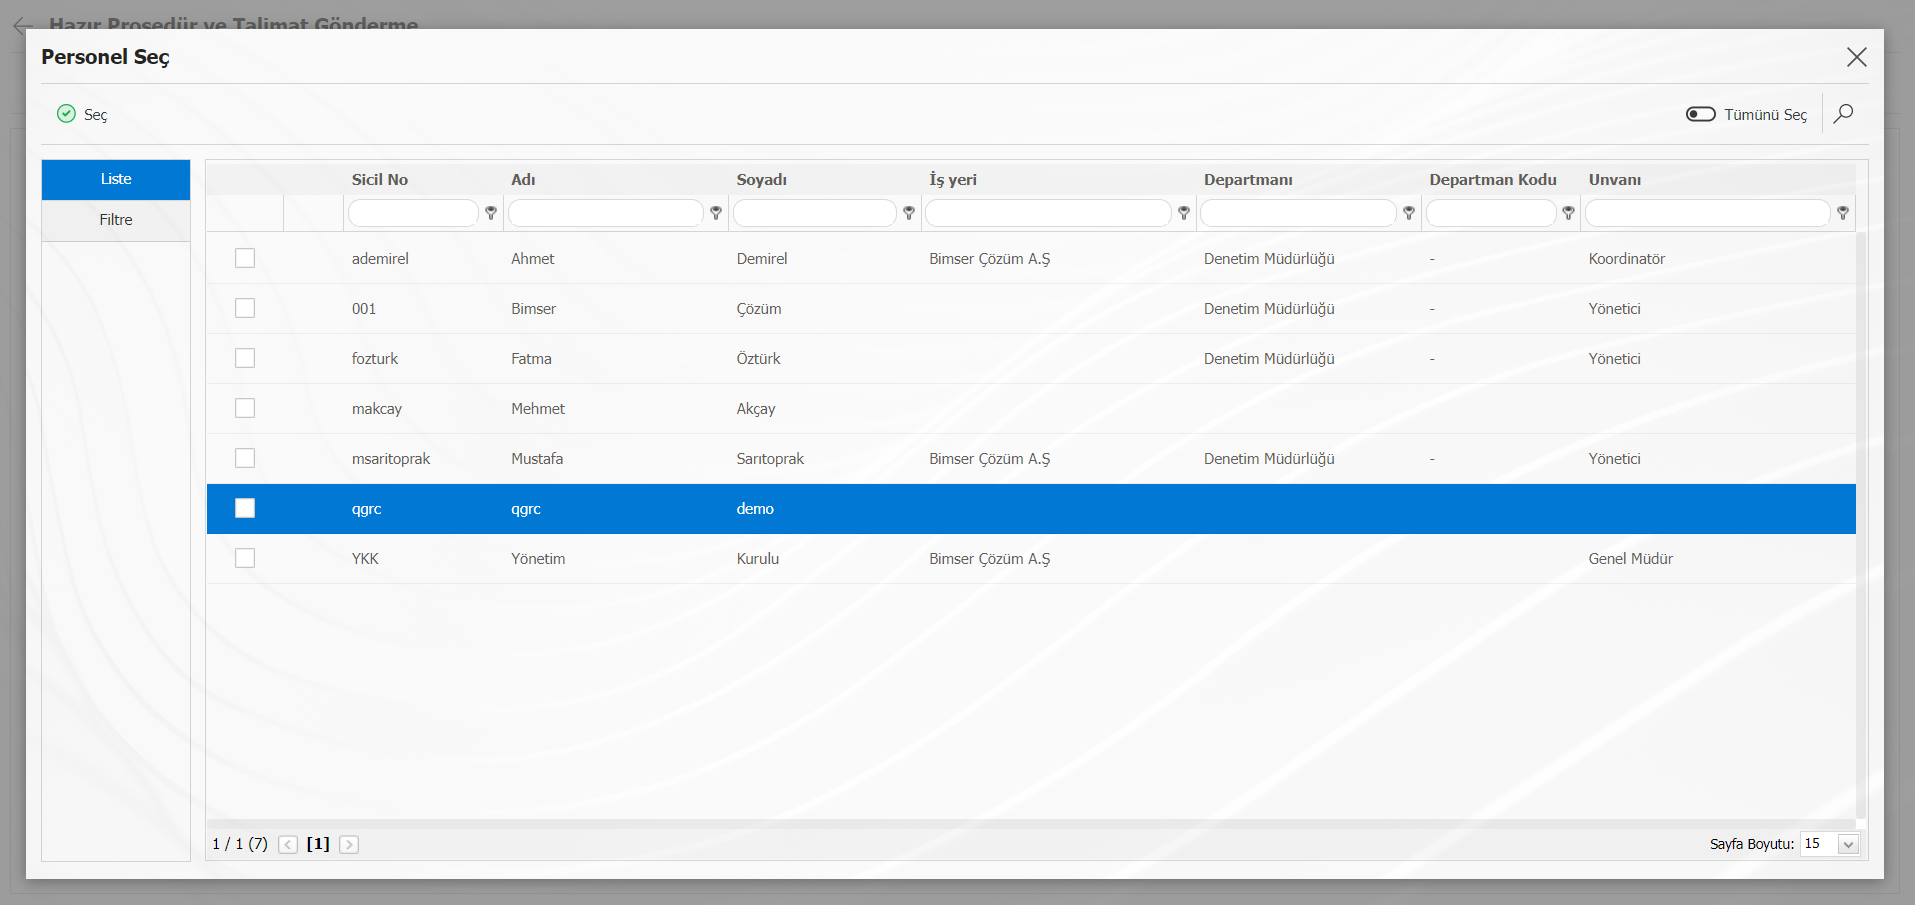Open the Sayfa Boyutu dropdown
Viewport: 1915px width, 905px height.
pyautogui.click(x=1848, y=844)
